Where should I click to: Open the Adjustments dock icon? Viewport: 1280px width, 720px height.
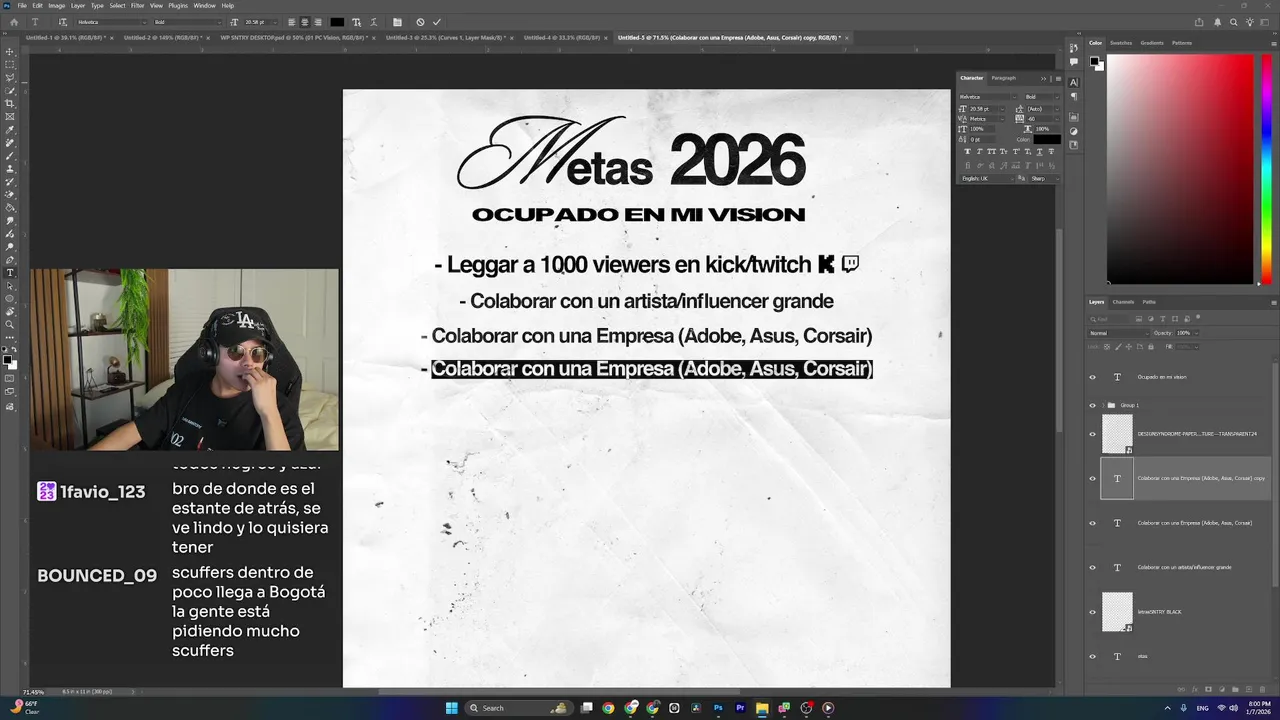1074,131
